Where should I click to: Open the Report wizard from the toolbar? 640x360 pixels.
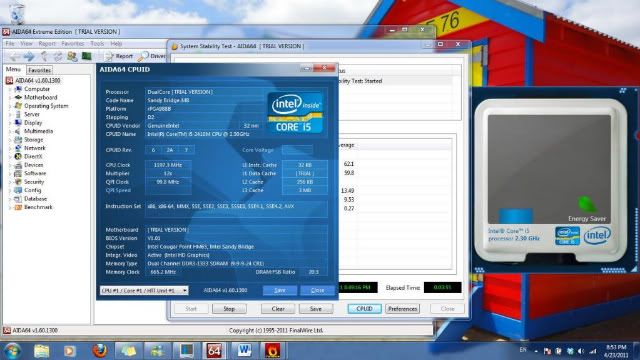tap(119, 56)
